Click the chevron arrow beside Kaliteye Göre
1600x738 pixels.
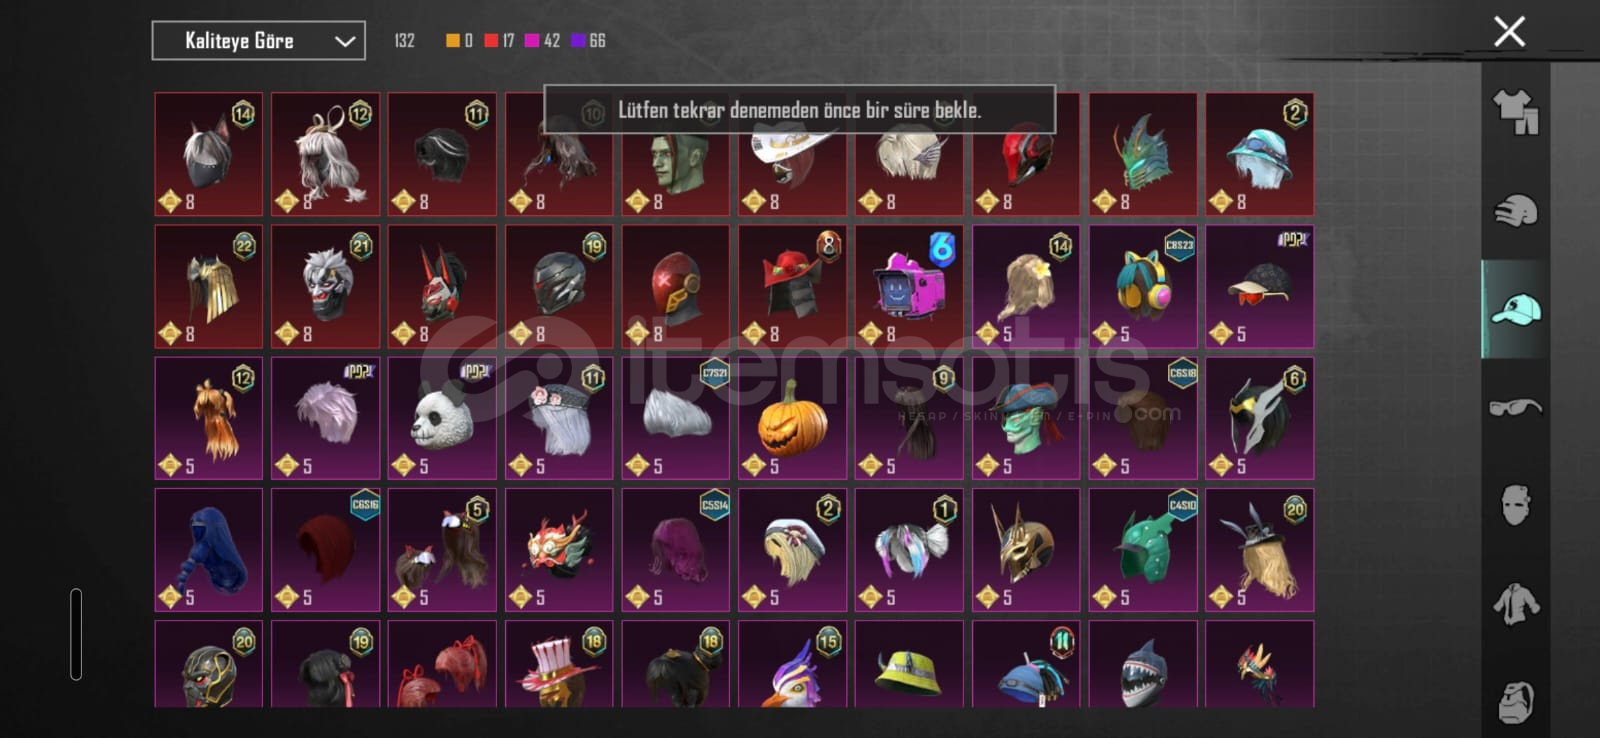click(345, 42)
